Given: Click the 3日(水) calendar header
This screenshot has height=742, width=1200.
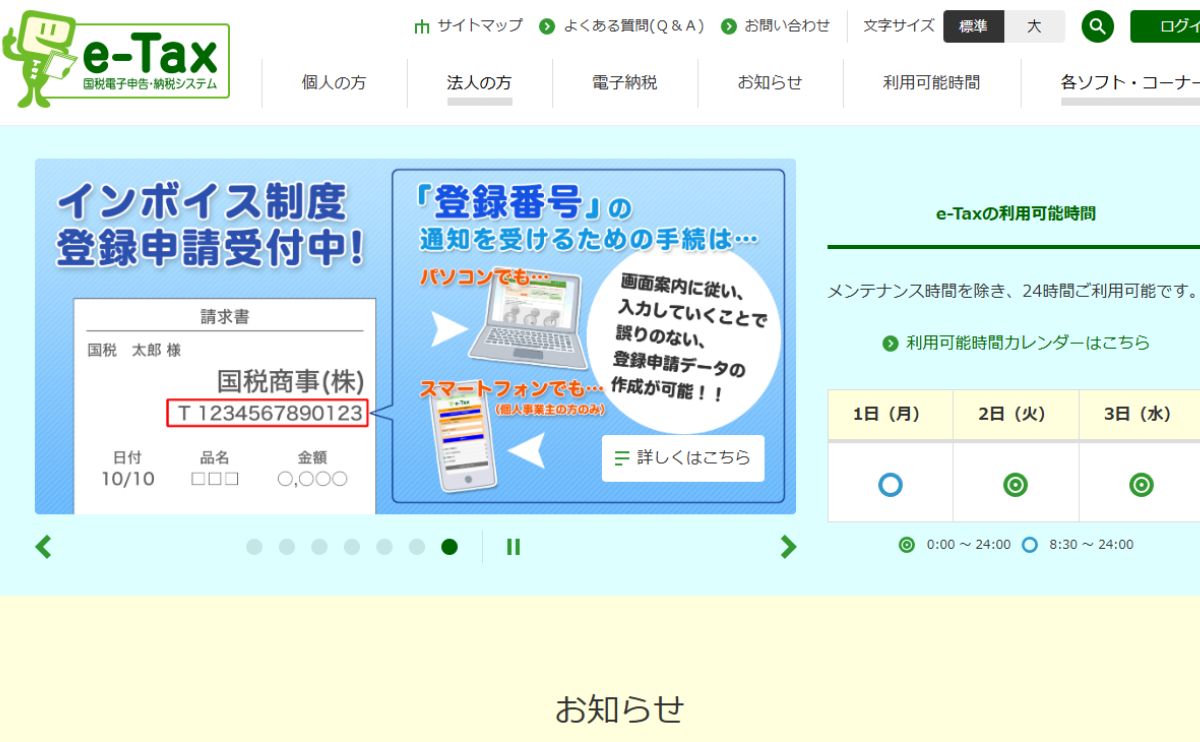Looking at the screenshot, I should click(1141, 414).
